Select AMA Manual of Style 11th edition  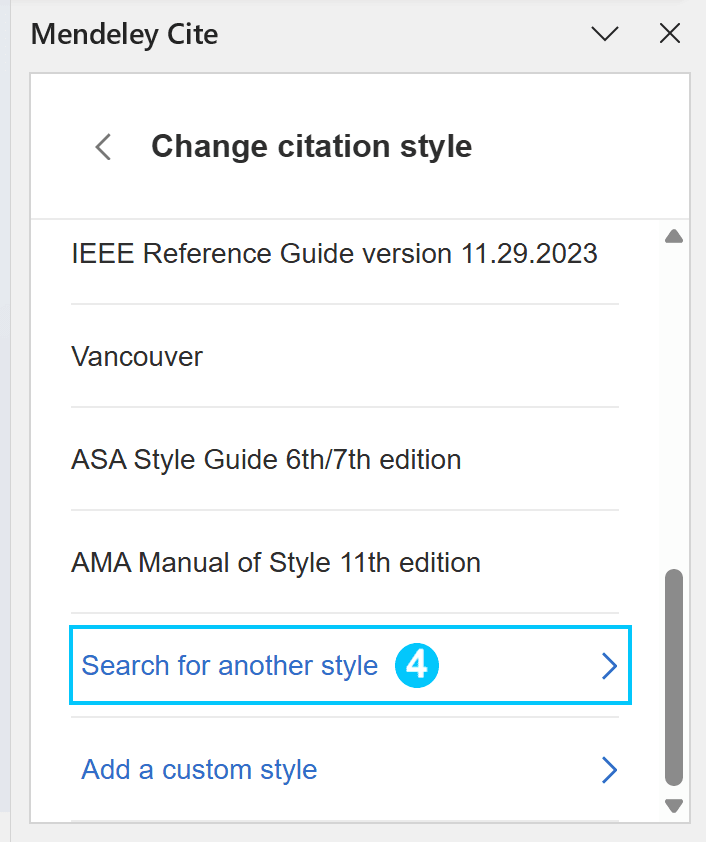[x=275, y=563]
